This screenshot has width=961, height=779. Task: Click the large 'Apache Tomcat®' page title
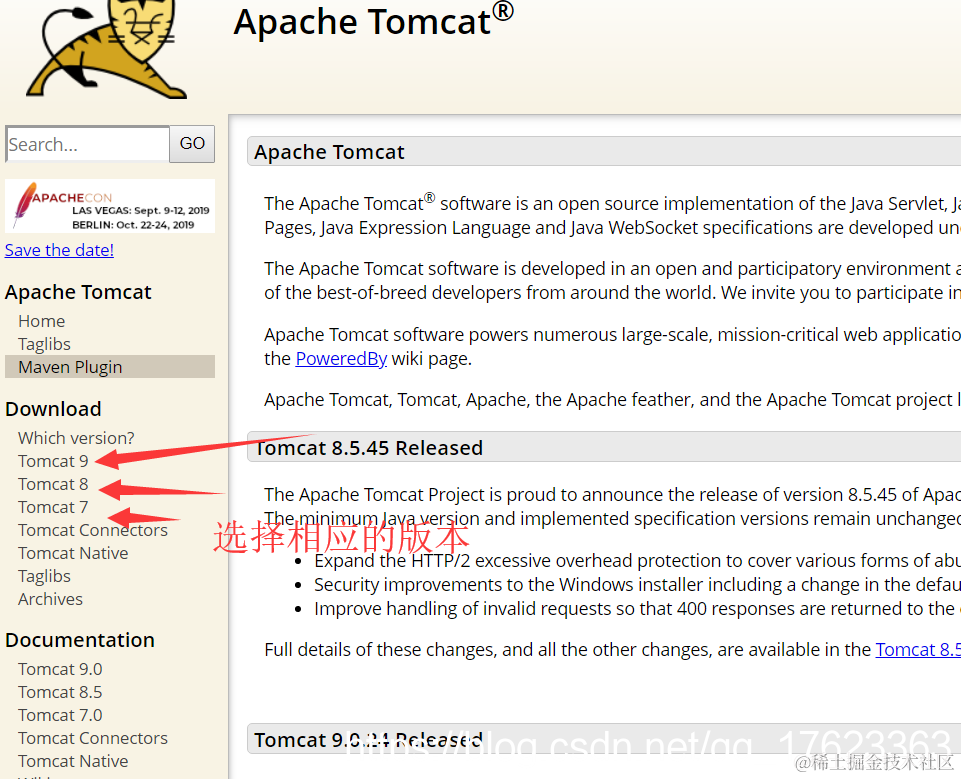tap(373, 21)
